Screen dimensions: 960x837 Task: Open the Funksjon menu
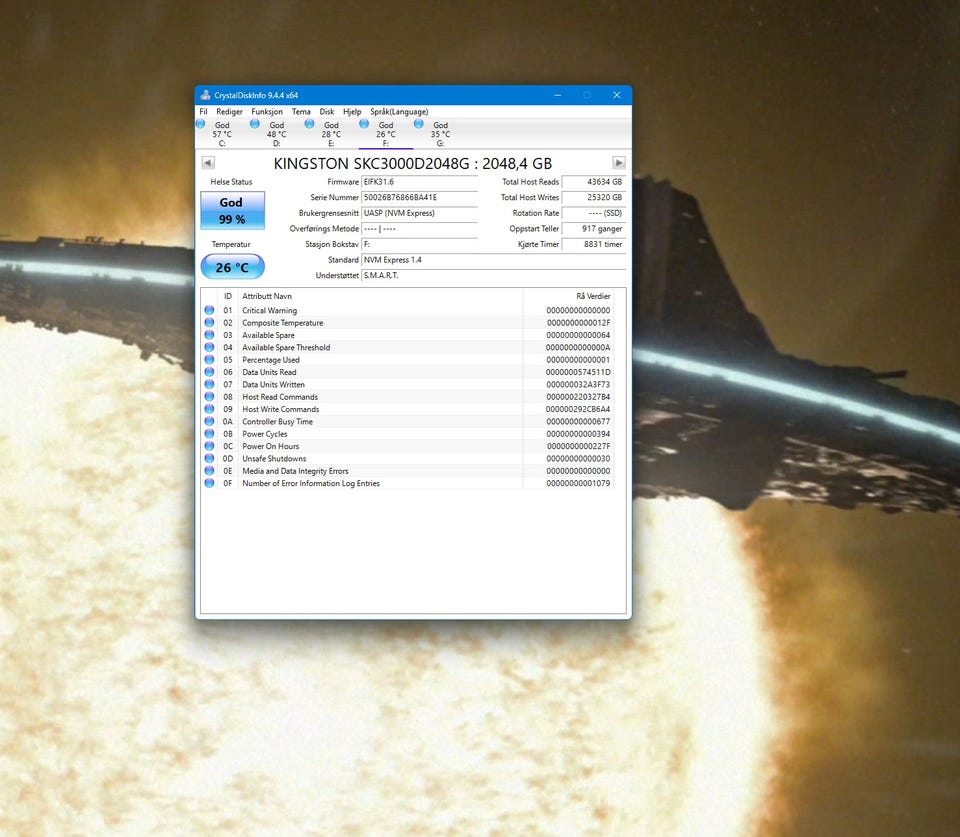[267, 111]
